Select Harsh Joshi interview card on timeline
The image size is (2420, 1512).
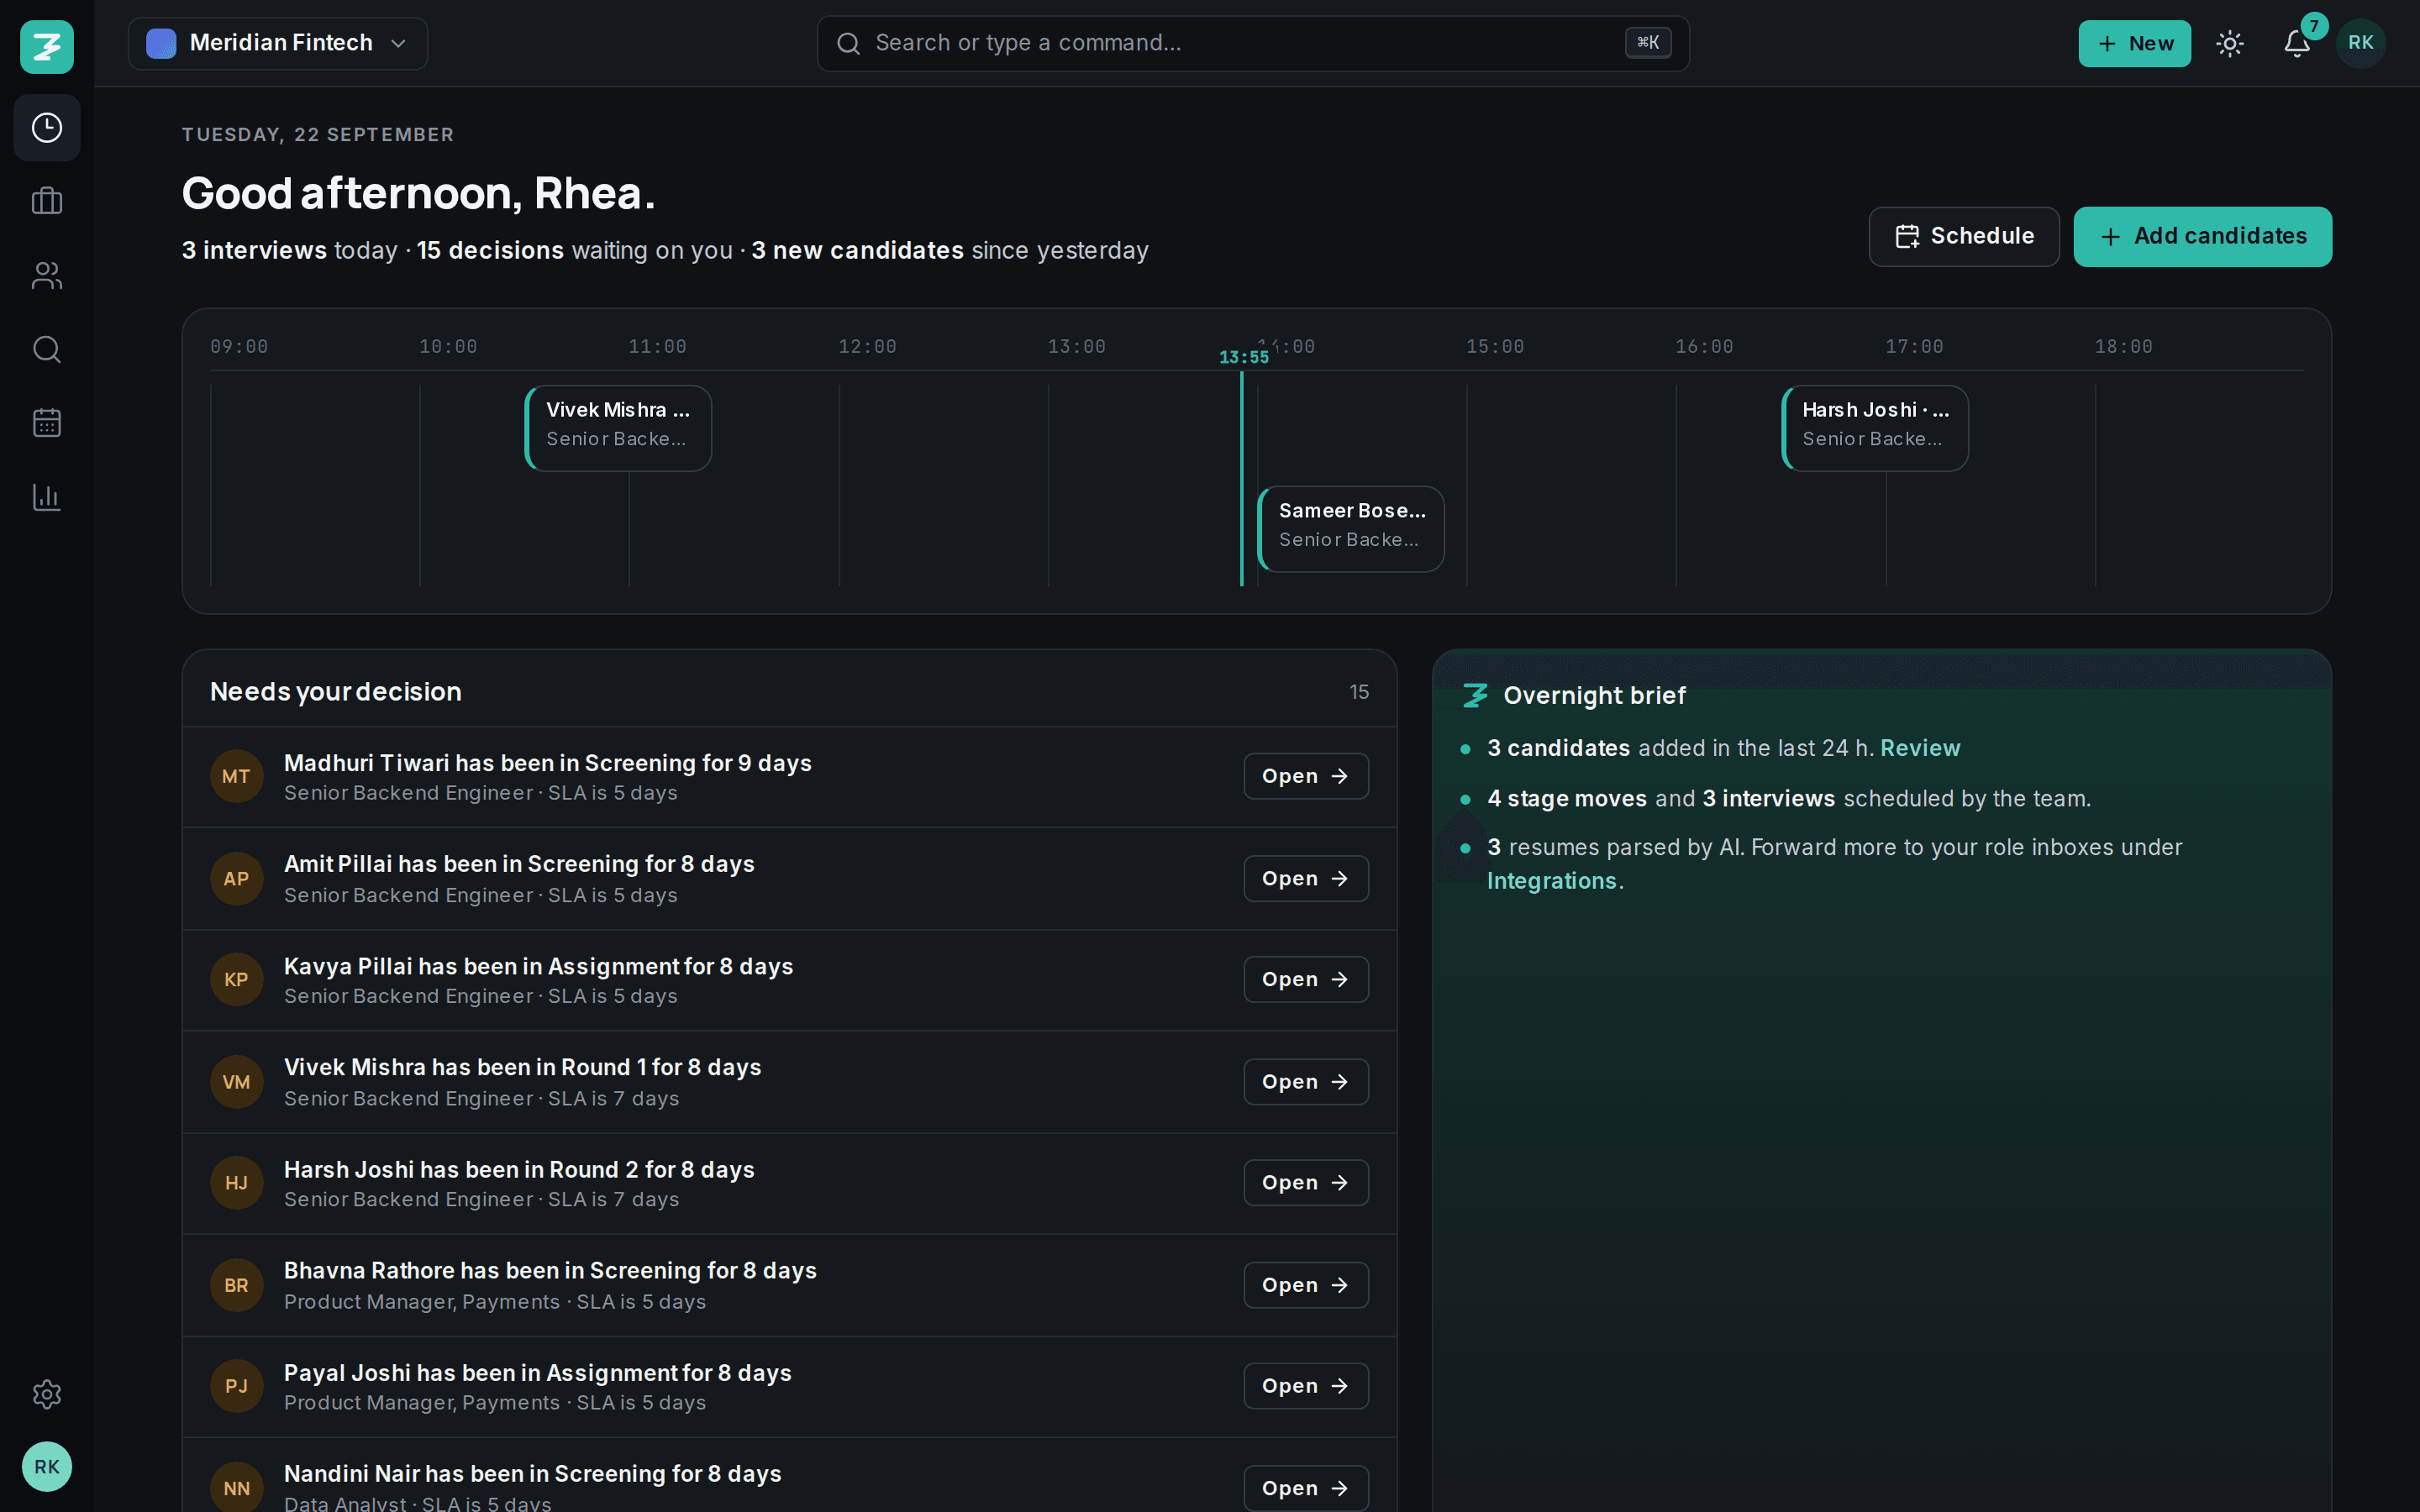tap(1875, 428)
